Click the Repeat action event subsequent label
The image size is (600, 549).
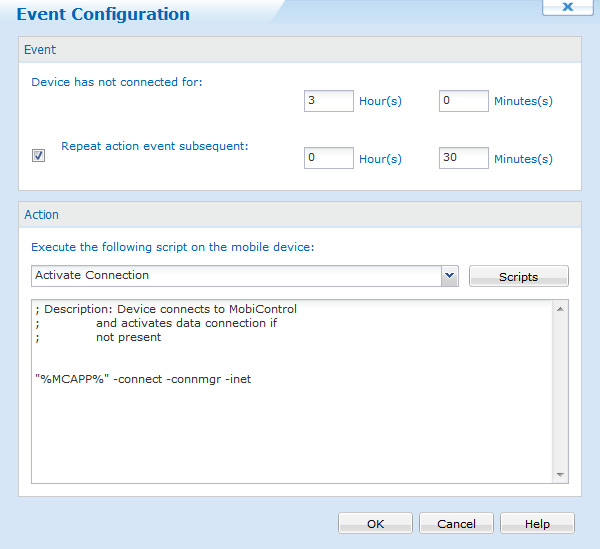155,146
